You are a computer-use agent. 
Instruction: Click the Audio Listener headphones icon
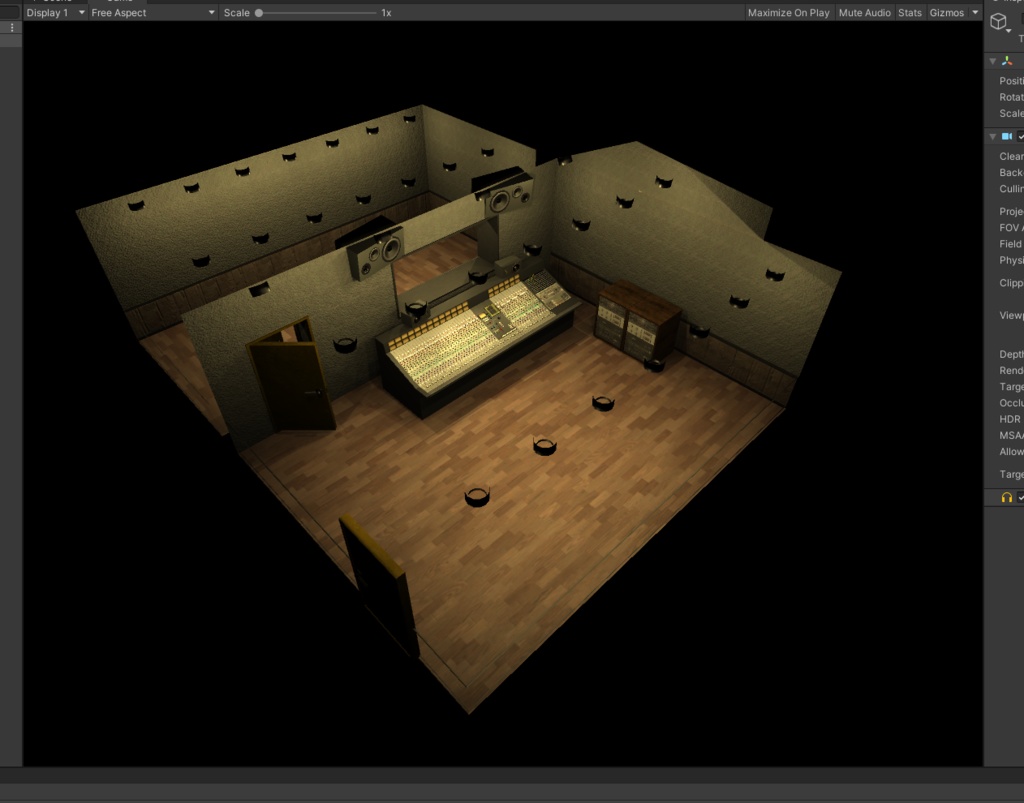click(1006, 497)
